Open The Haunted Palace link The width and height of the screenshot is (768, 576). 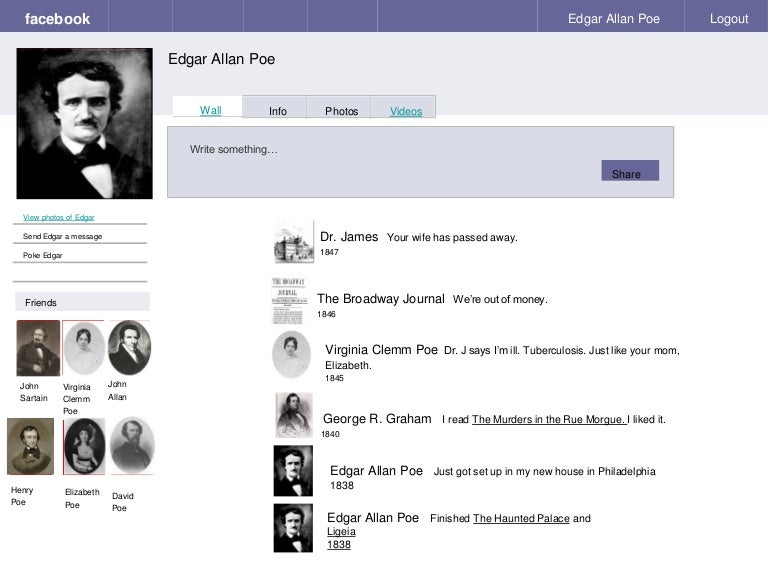[521, 518]
